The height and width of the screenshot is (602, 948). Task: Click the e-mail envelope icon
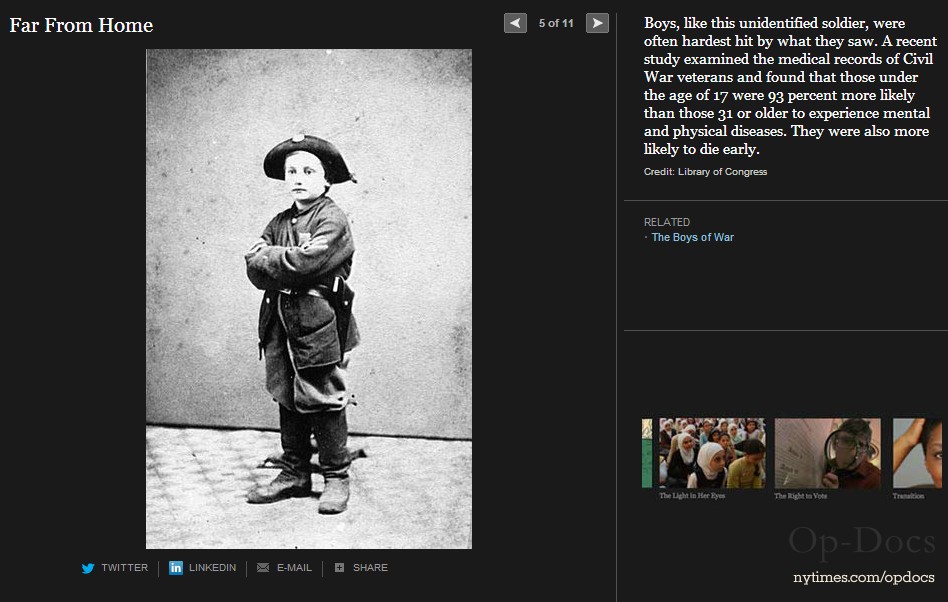[x=263, y=568]
